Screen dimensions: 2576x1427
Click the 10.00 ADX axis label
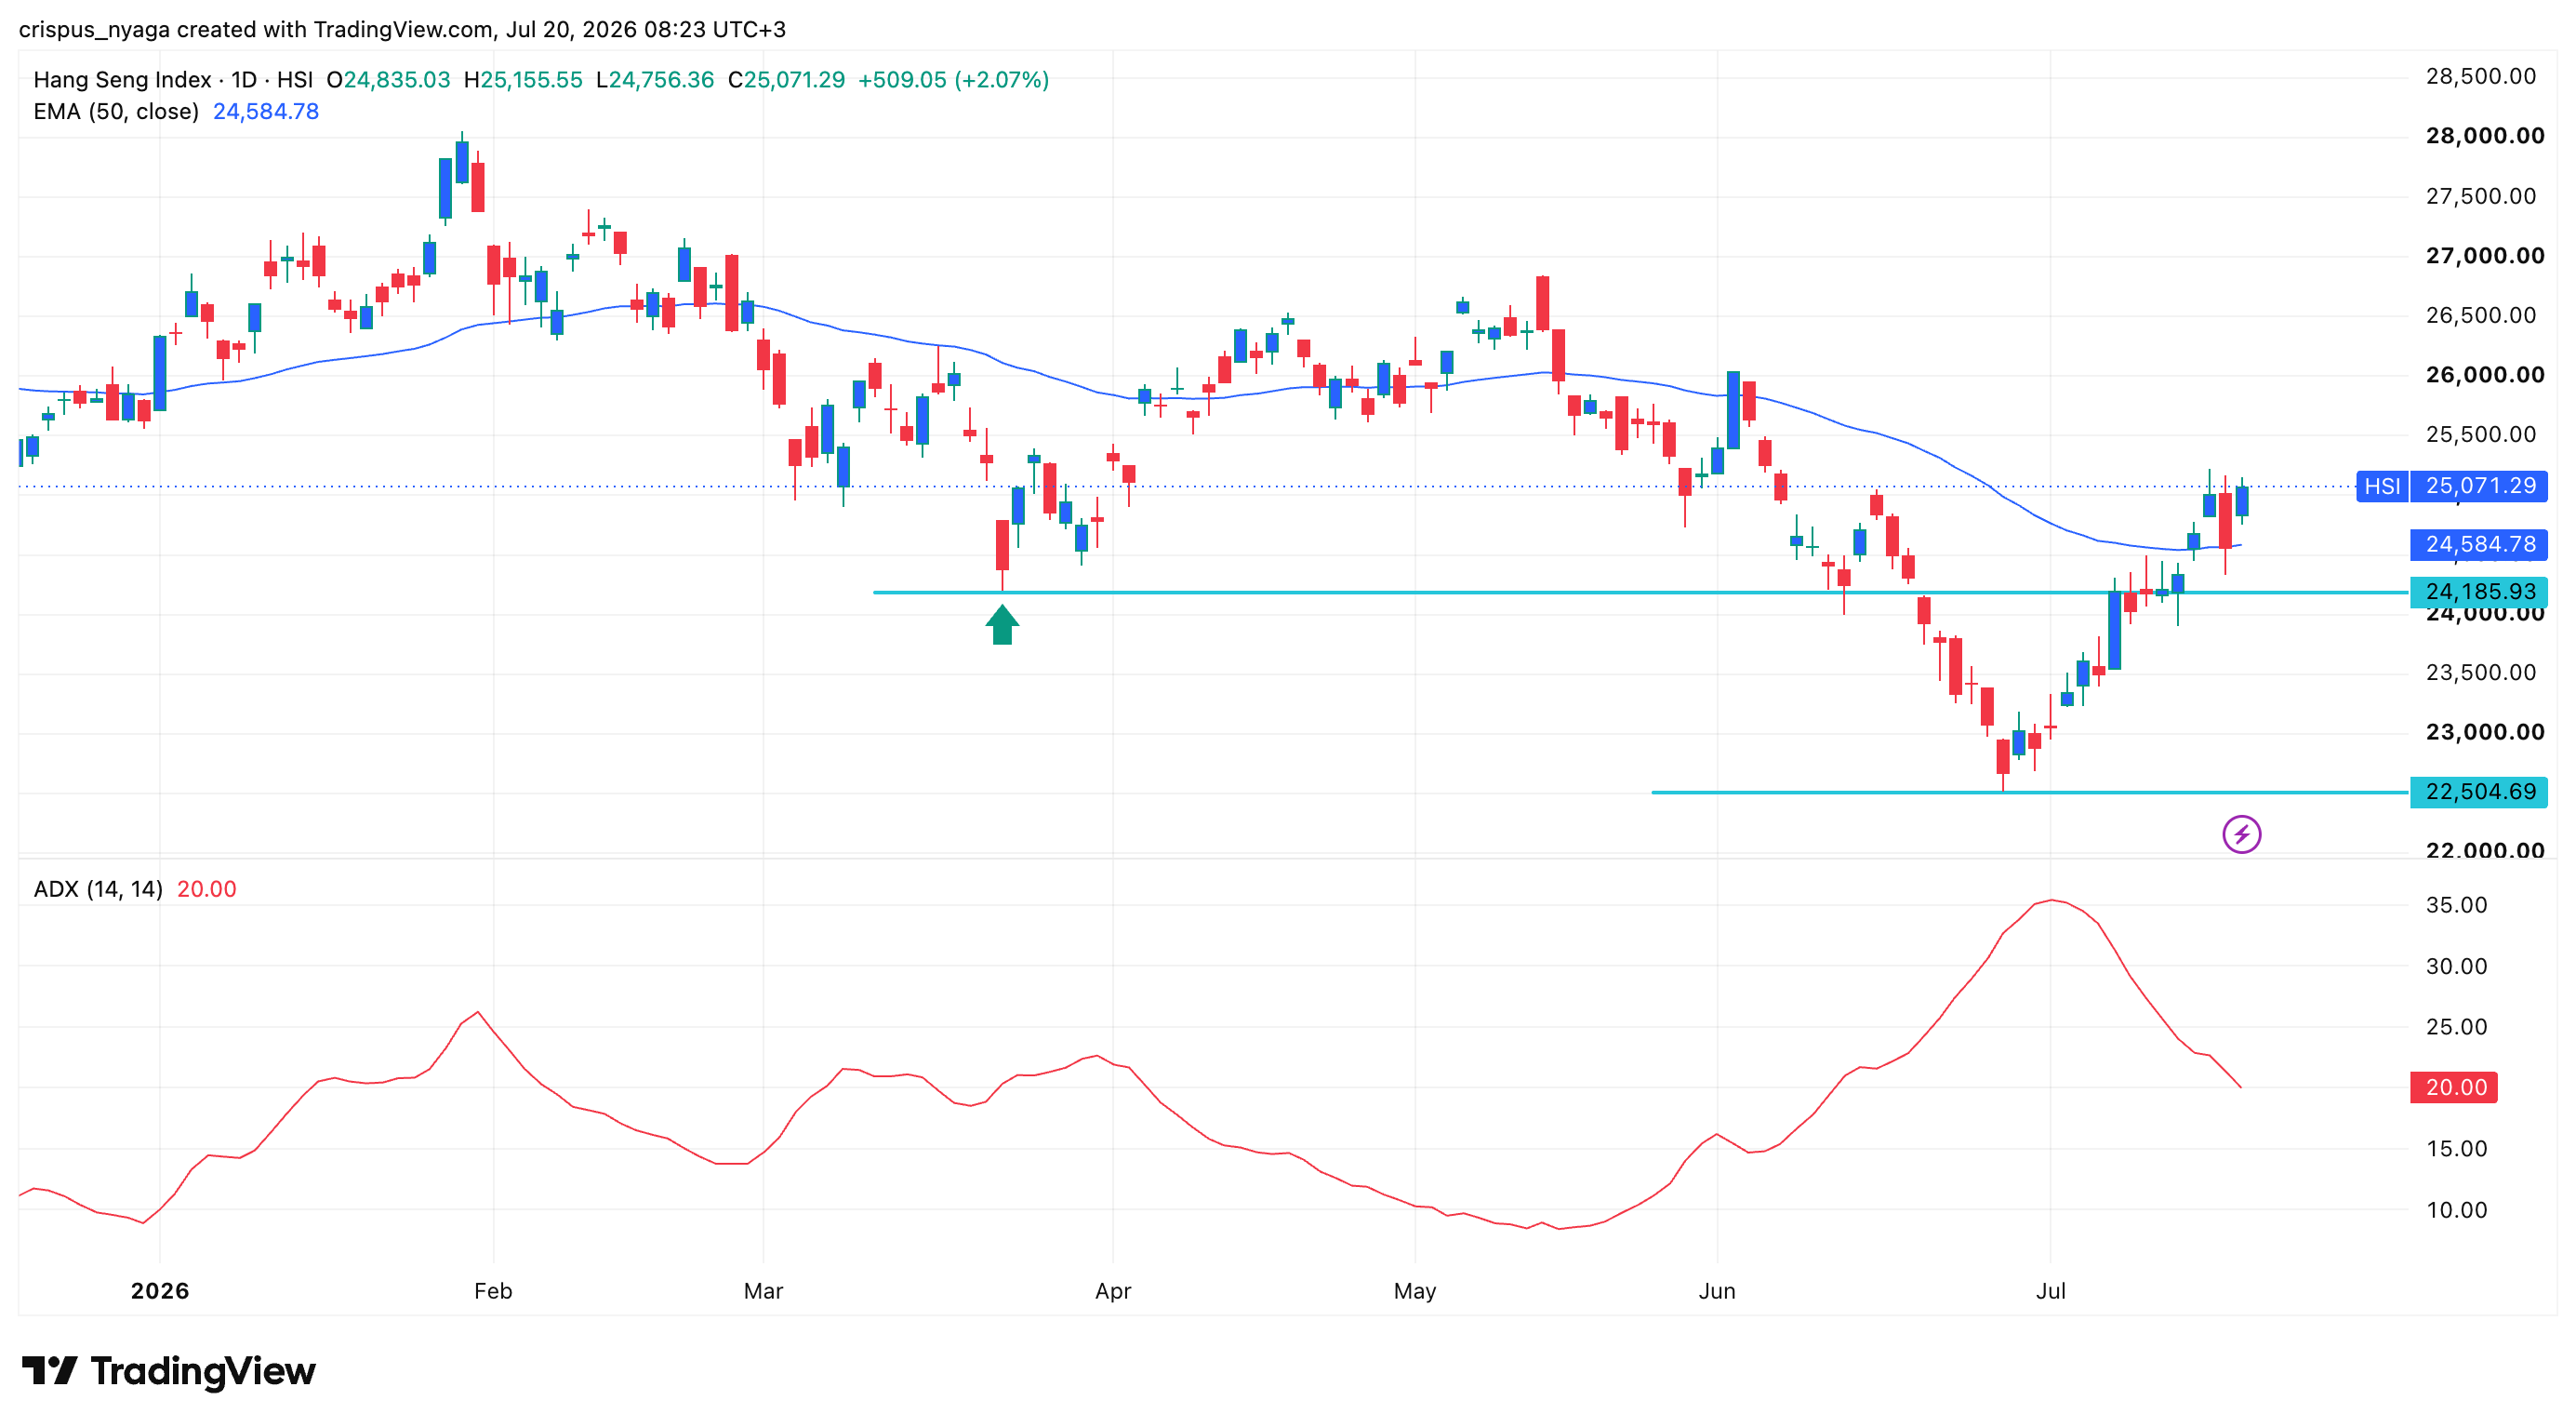[2456, 1210]
